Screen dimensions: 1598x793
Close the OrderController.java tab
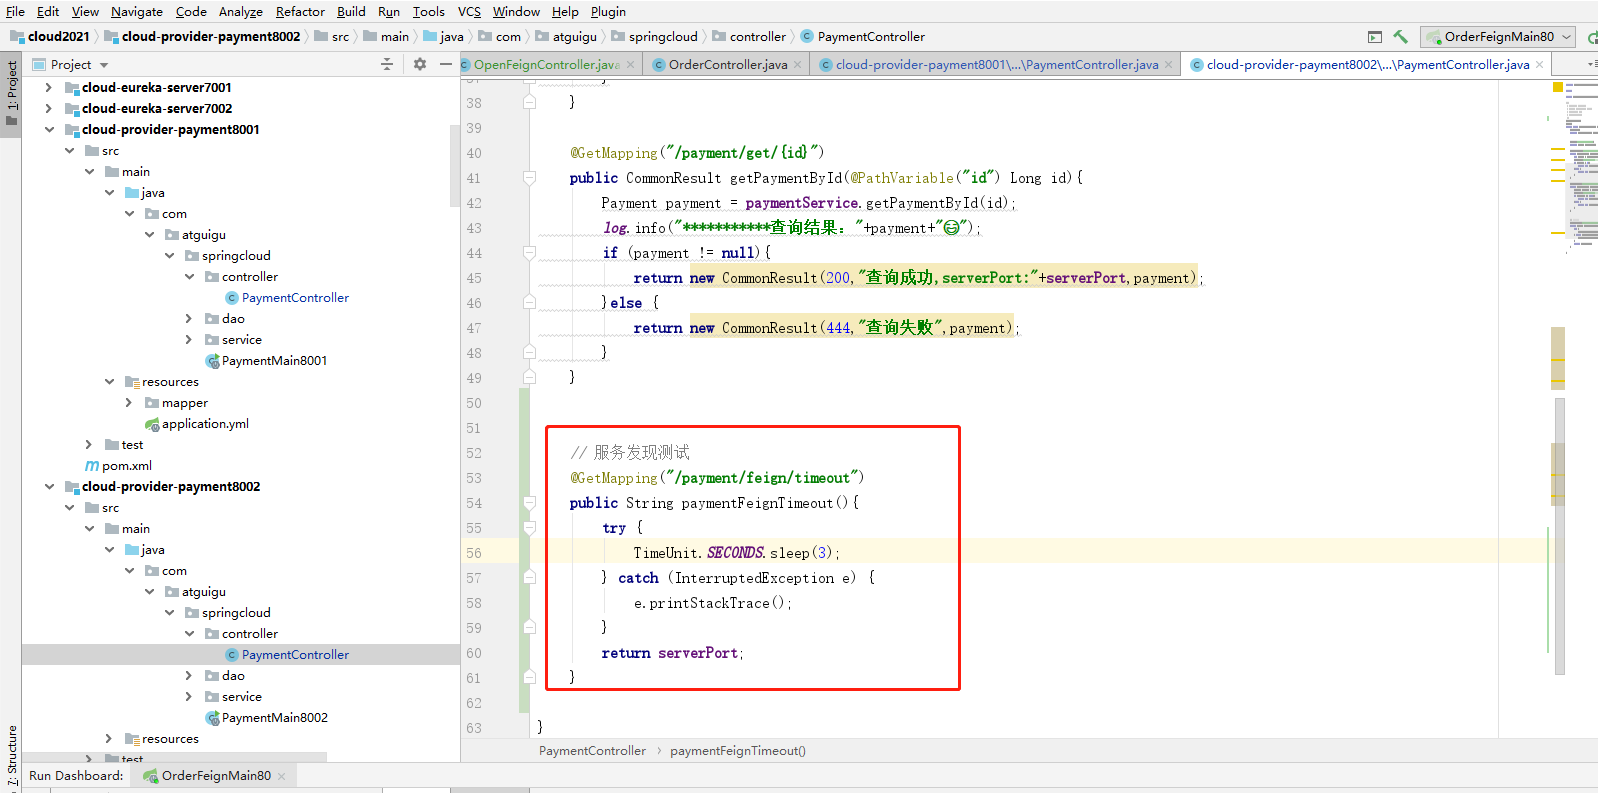tap(797, 64)
